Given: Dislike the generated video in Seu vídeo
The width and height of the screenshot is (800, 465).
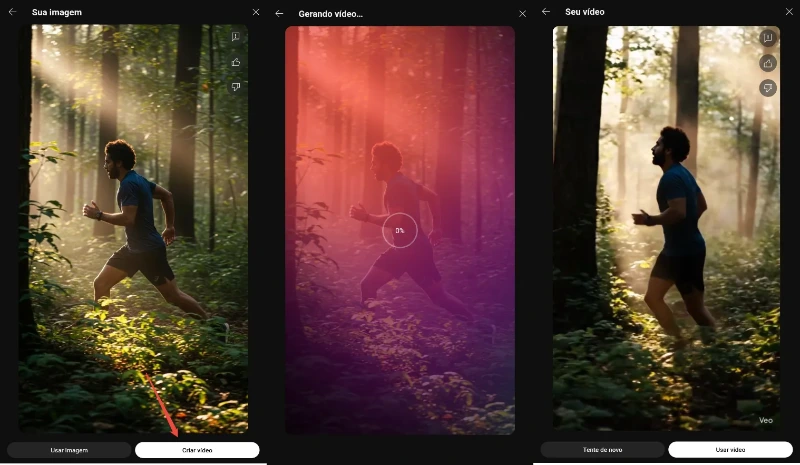Looking at the screenshot, I should pyautogui.click(x=768, y=88).
